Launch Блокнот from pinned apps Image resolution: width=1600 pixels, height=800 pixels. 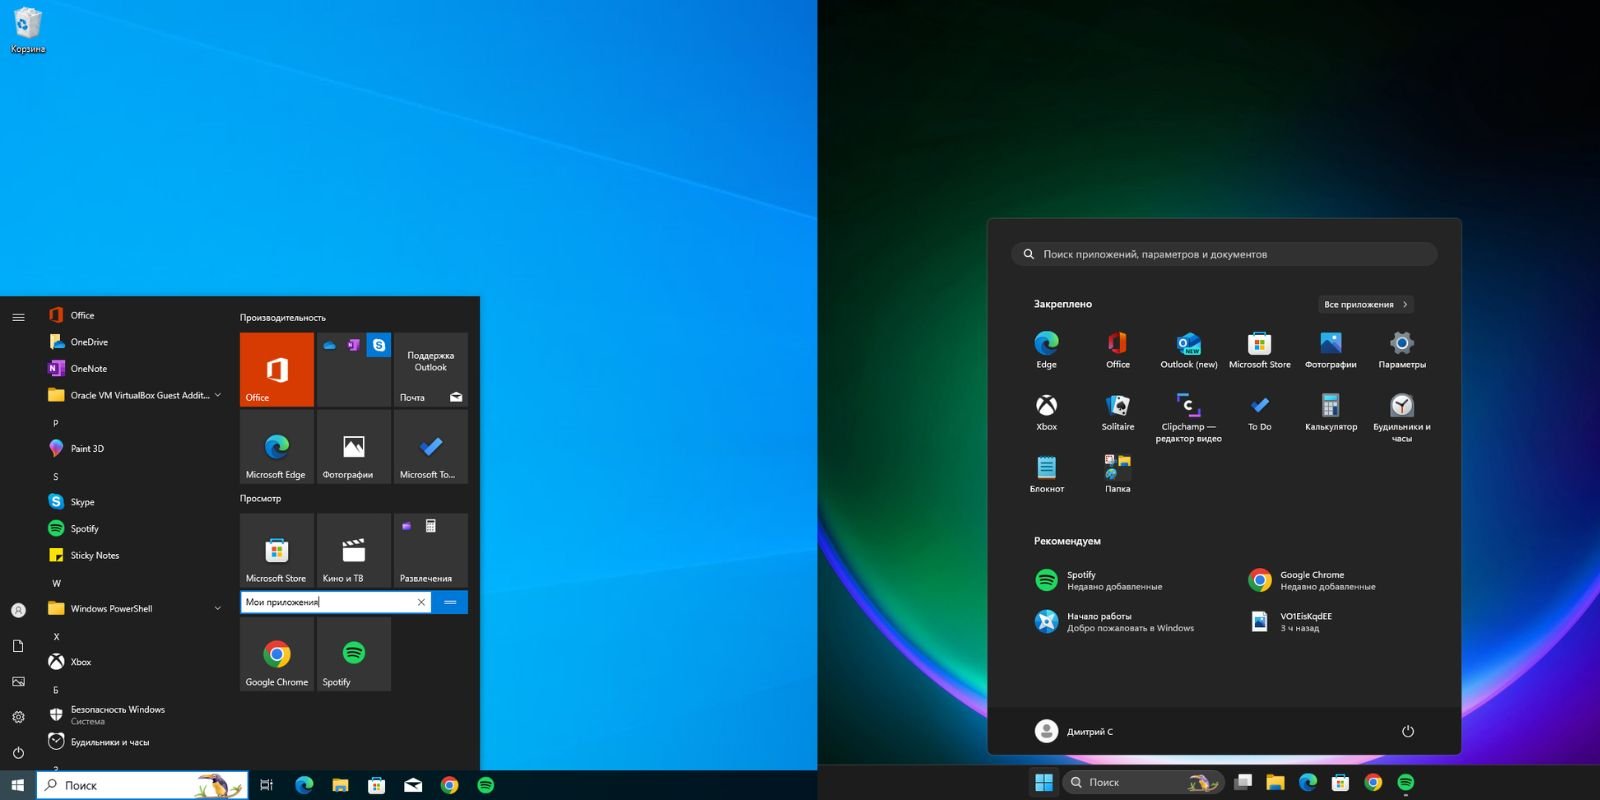pos(1046,473)
